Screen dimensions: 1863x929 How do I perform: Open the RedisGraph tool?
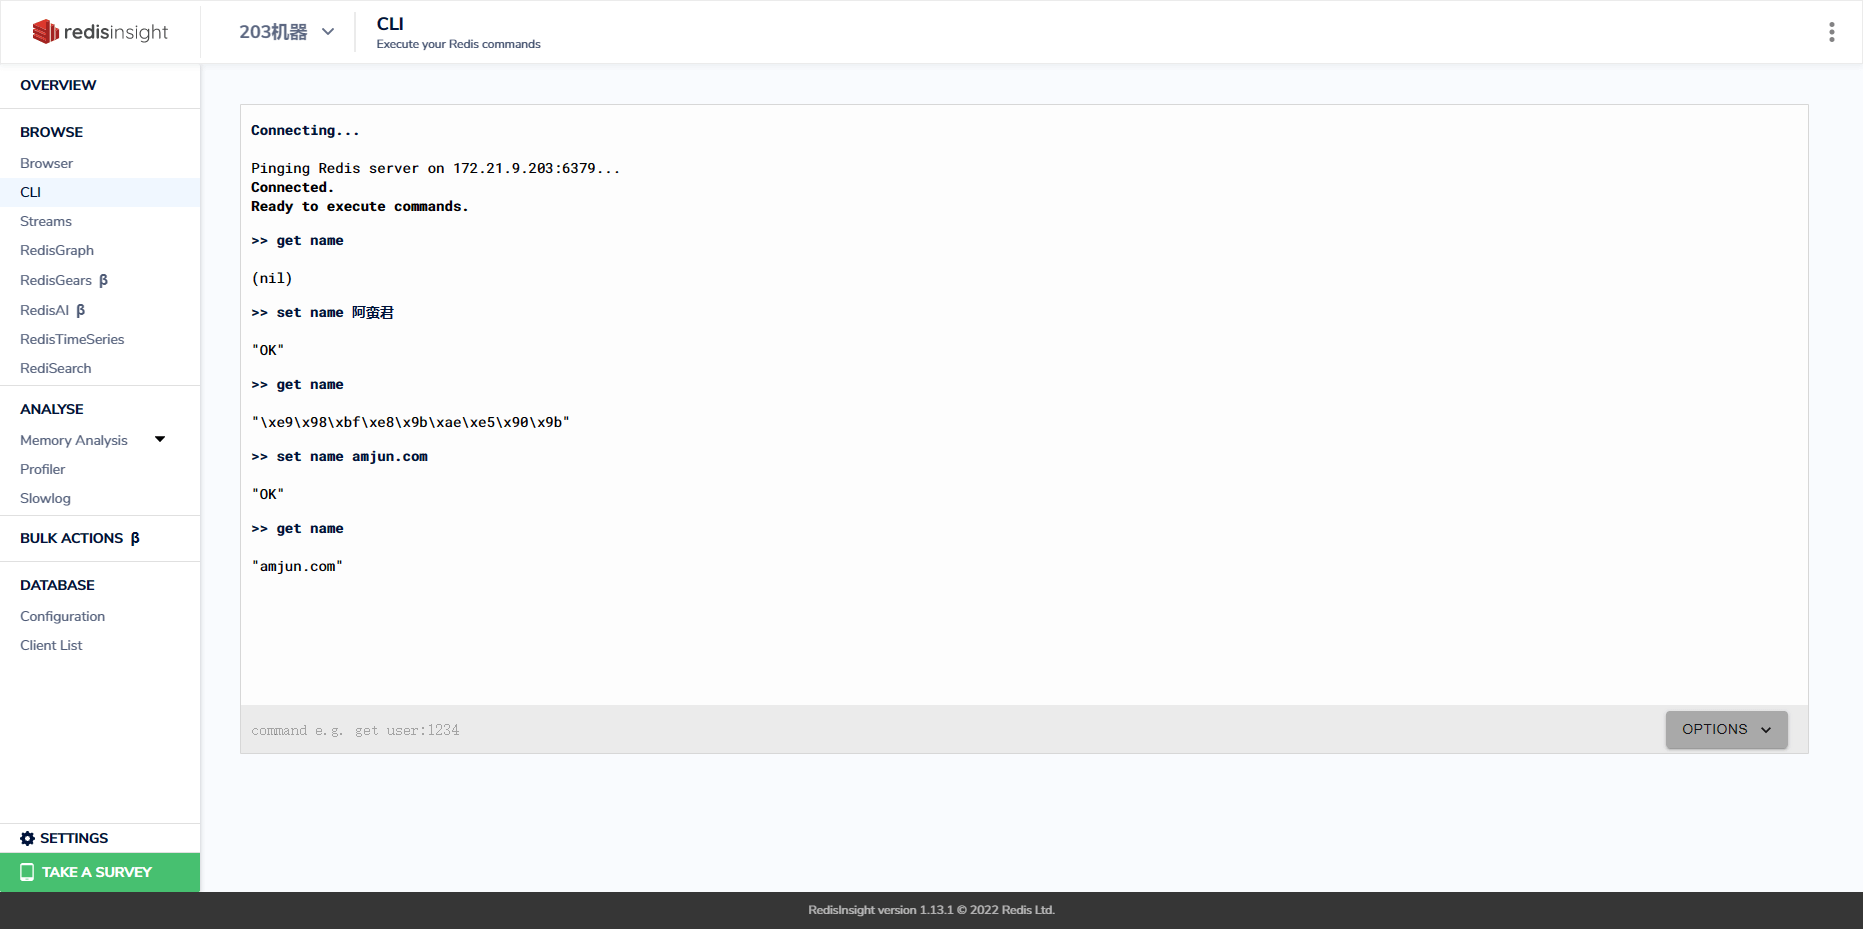[57, 250]
